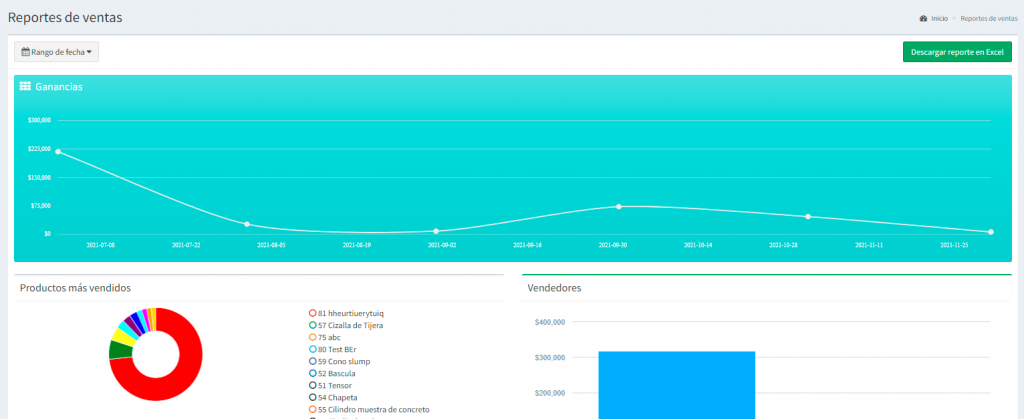Go to Inicio in the breadcrumb
The width and height of the screenshot is (1024, 419).
pos(939,19)
